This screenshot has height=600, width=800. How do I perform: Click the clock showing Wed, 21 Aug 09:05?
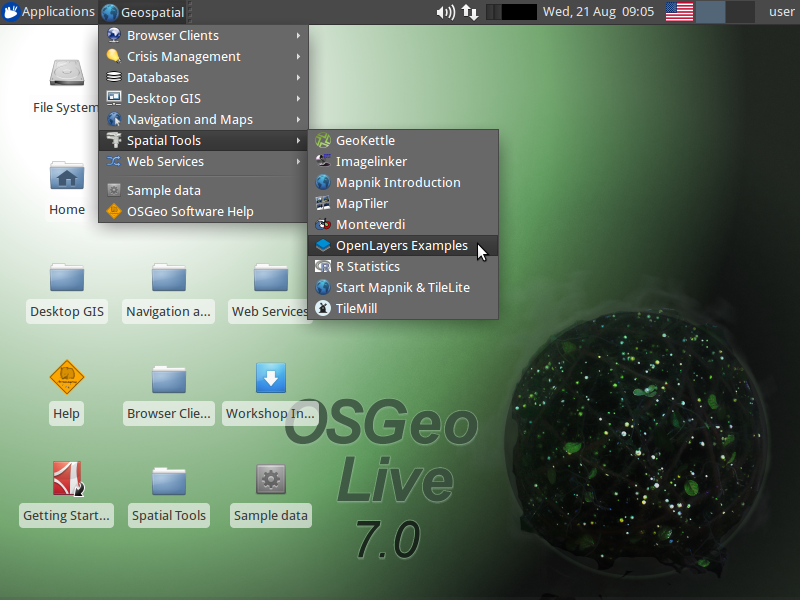pos(598,12)
